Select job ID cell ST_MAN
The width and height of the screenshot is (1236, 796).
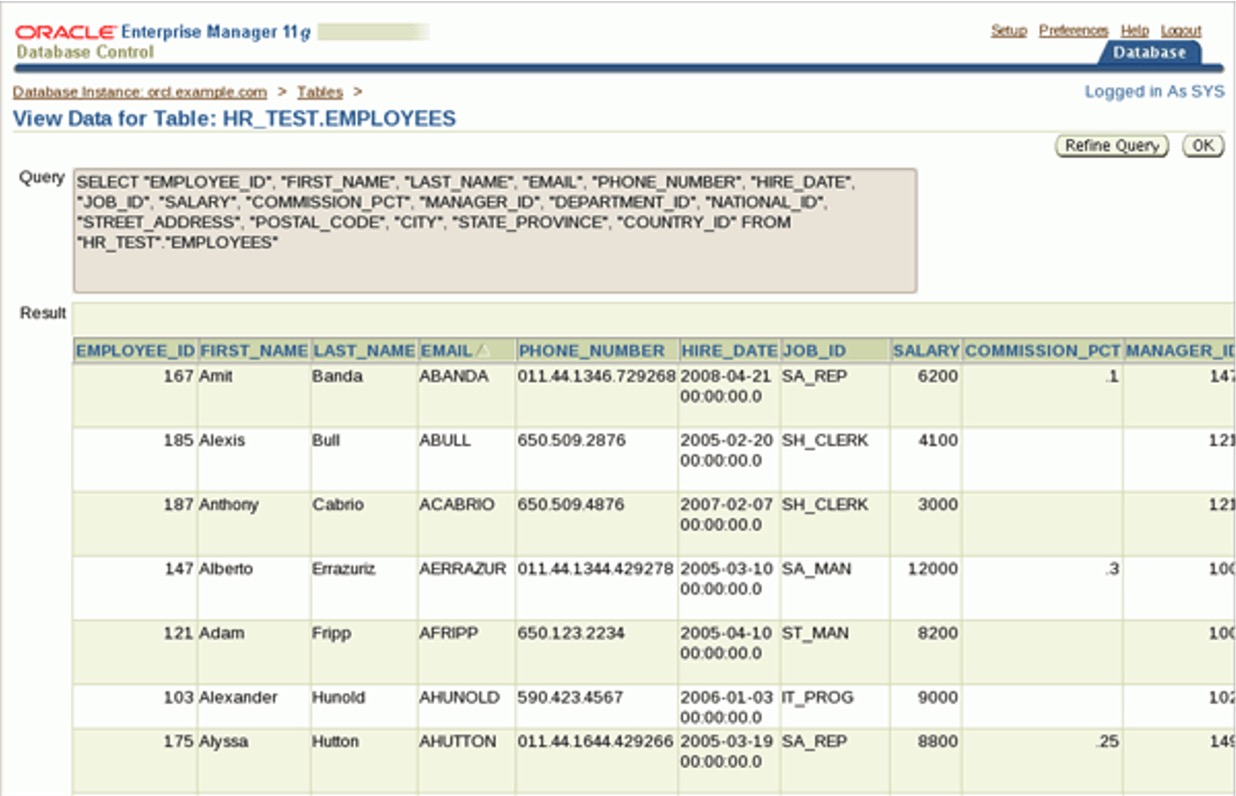[x=815, y=633]
